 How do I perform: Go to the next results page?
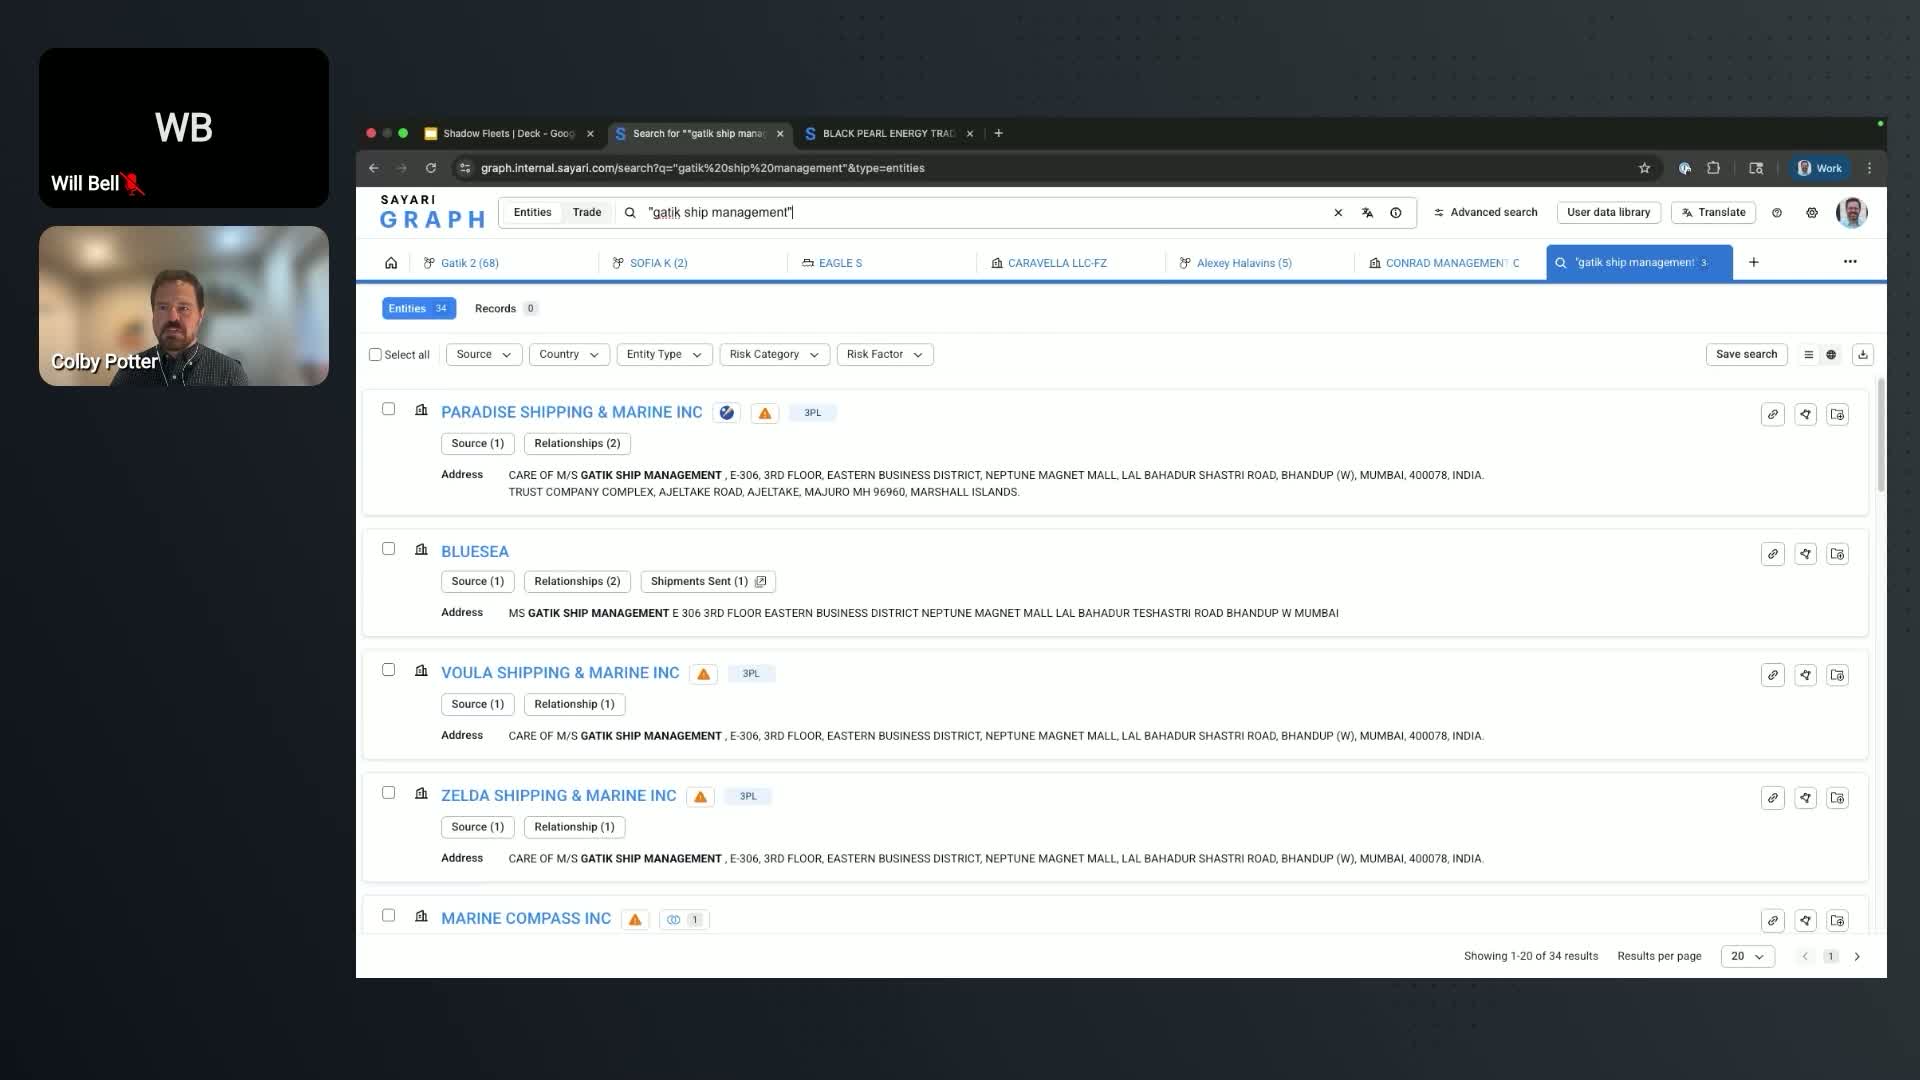coord(1858,957)
